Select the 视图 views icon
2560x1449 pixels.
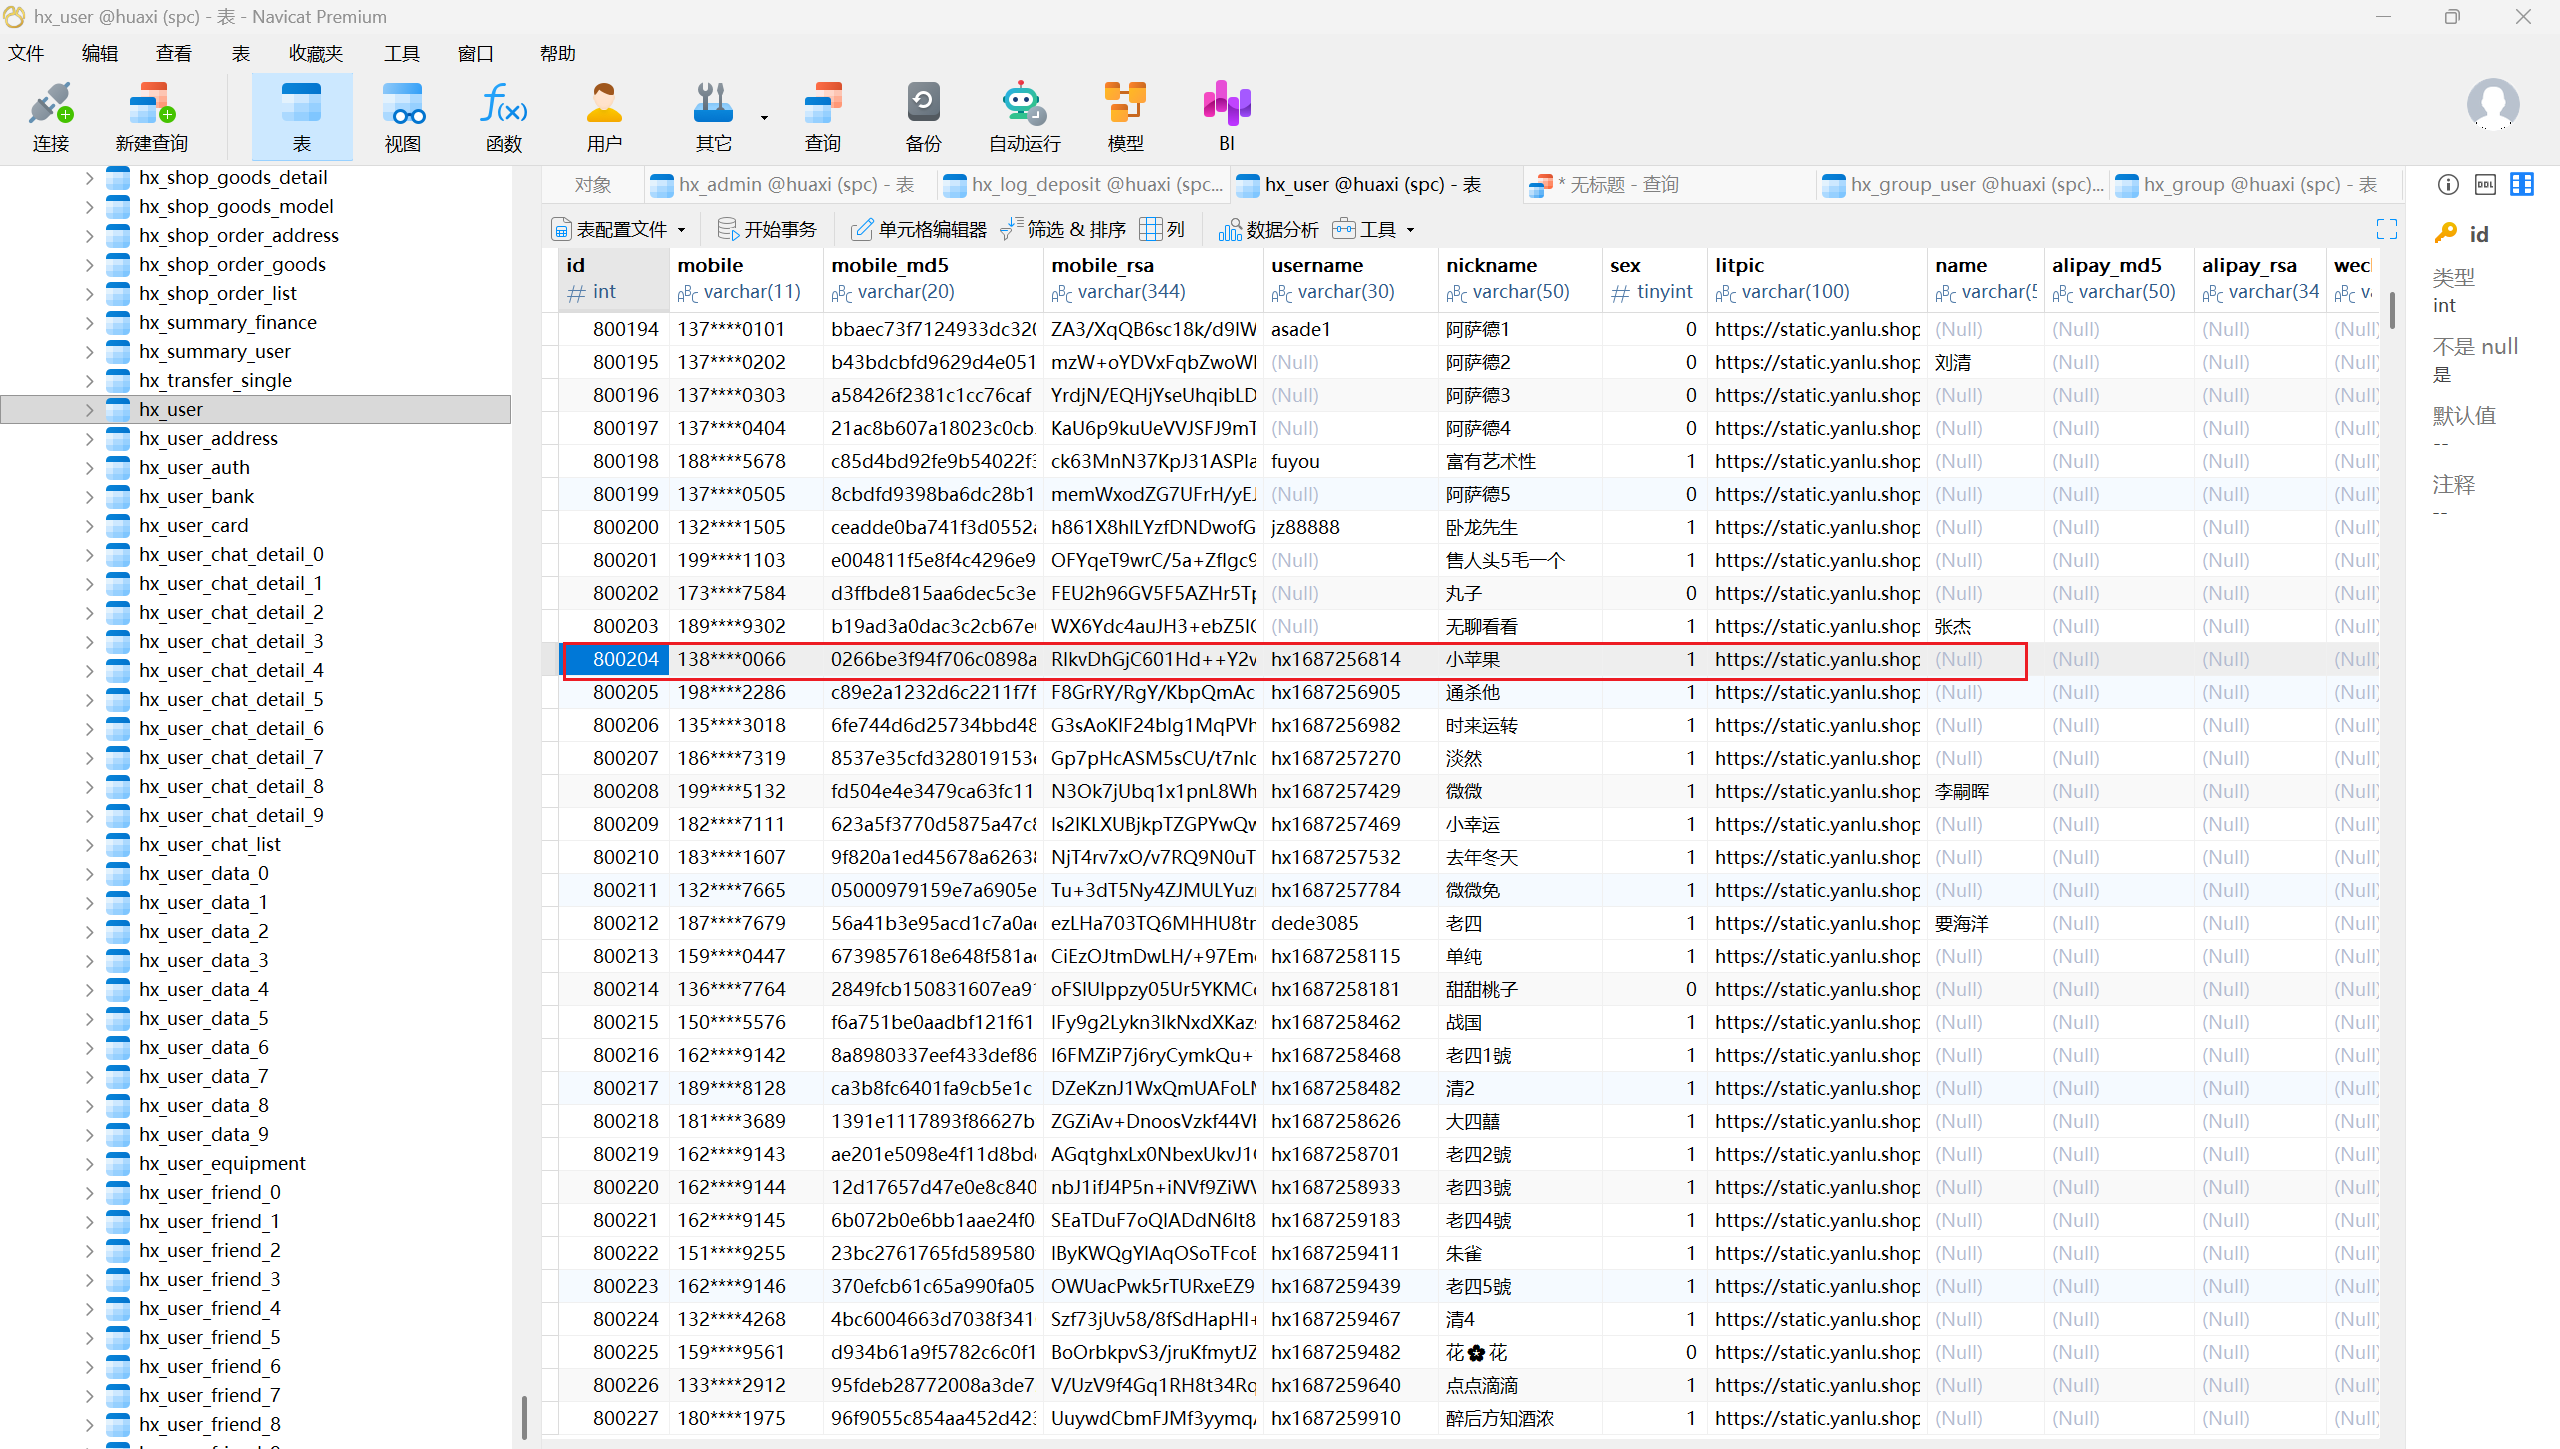402,116
